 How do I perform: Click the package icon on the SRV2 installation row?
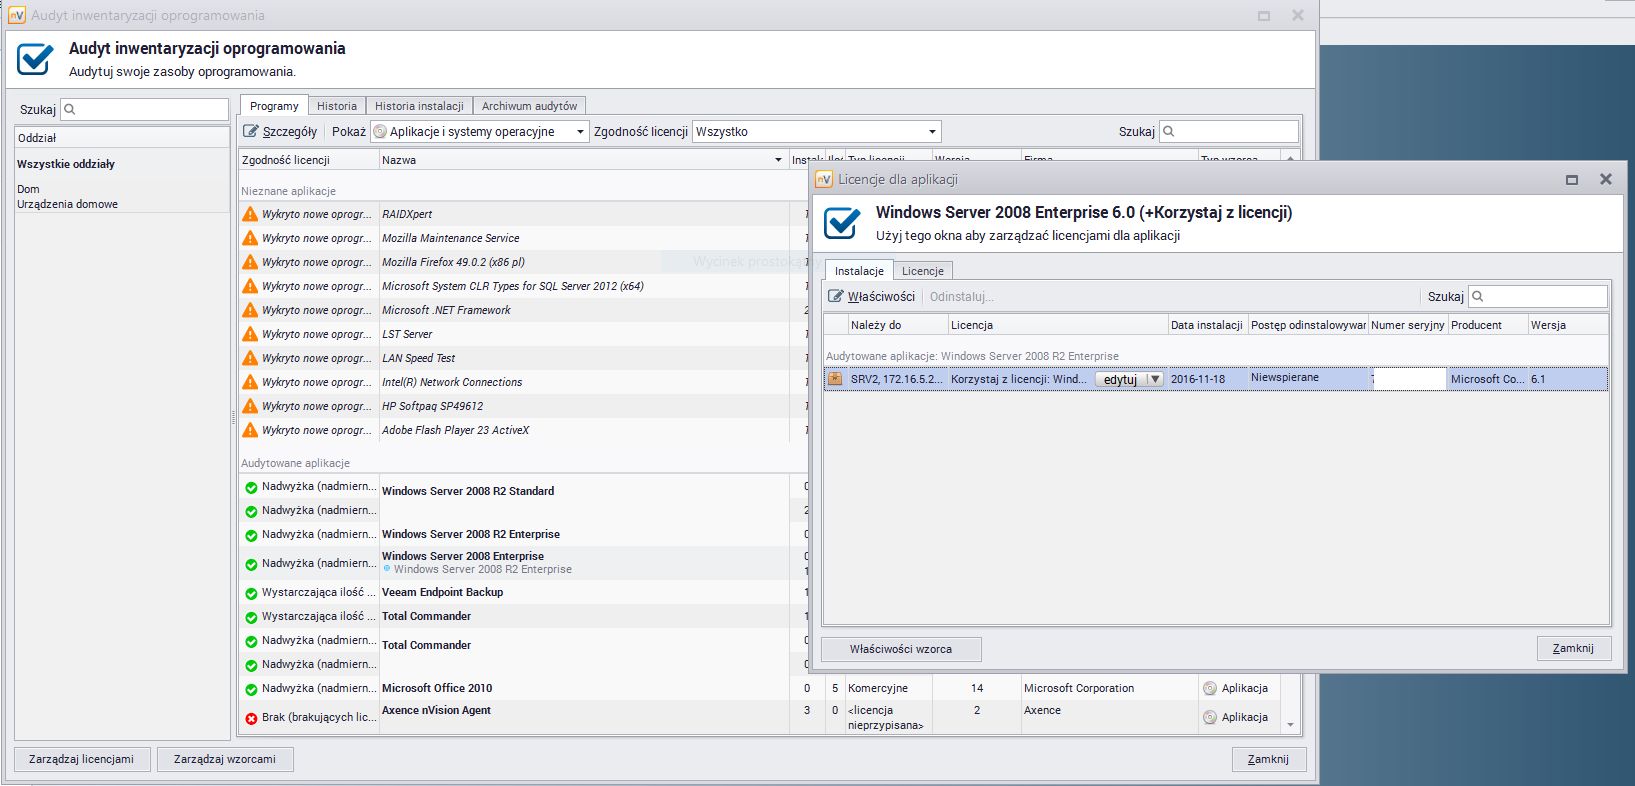coord(835,379)
